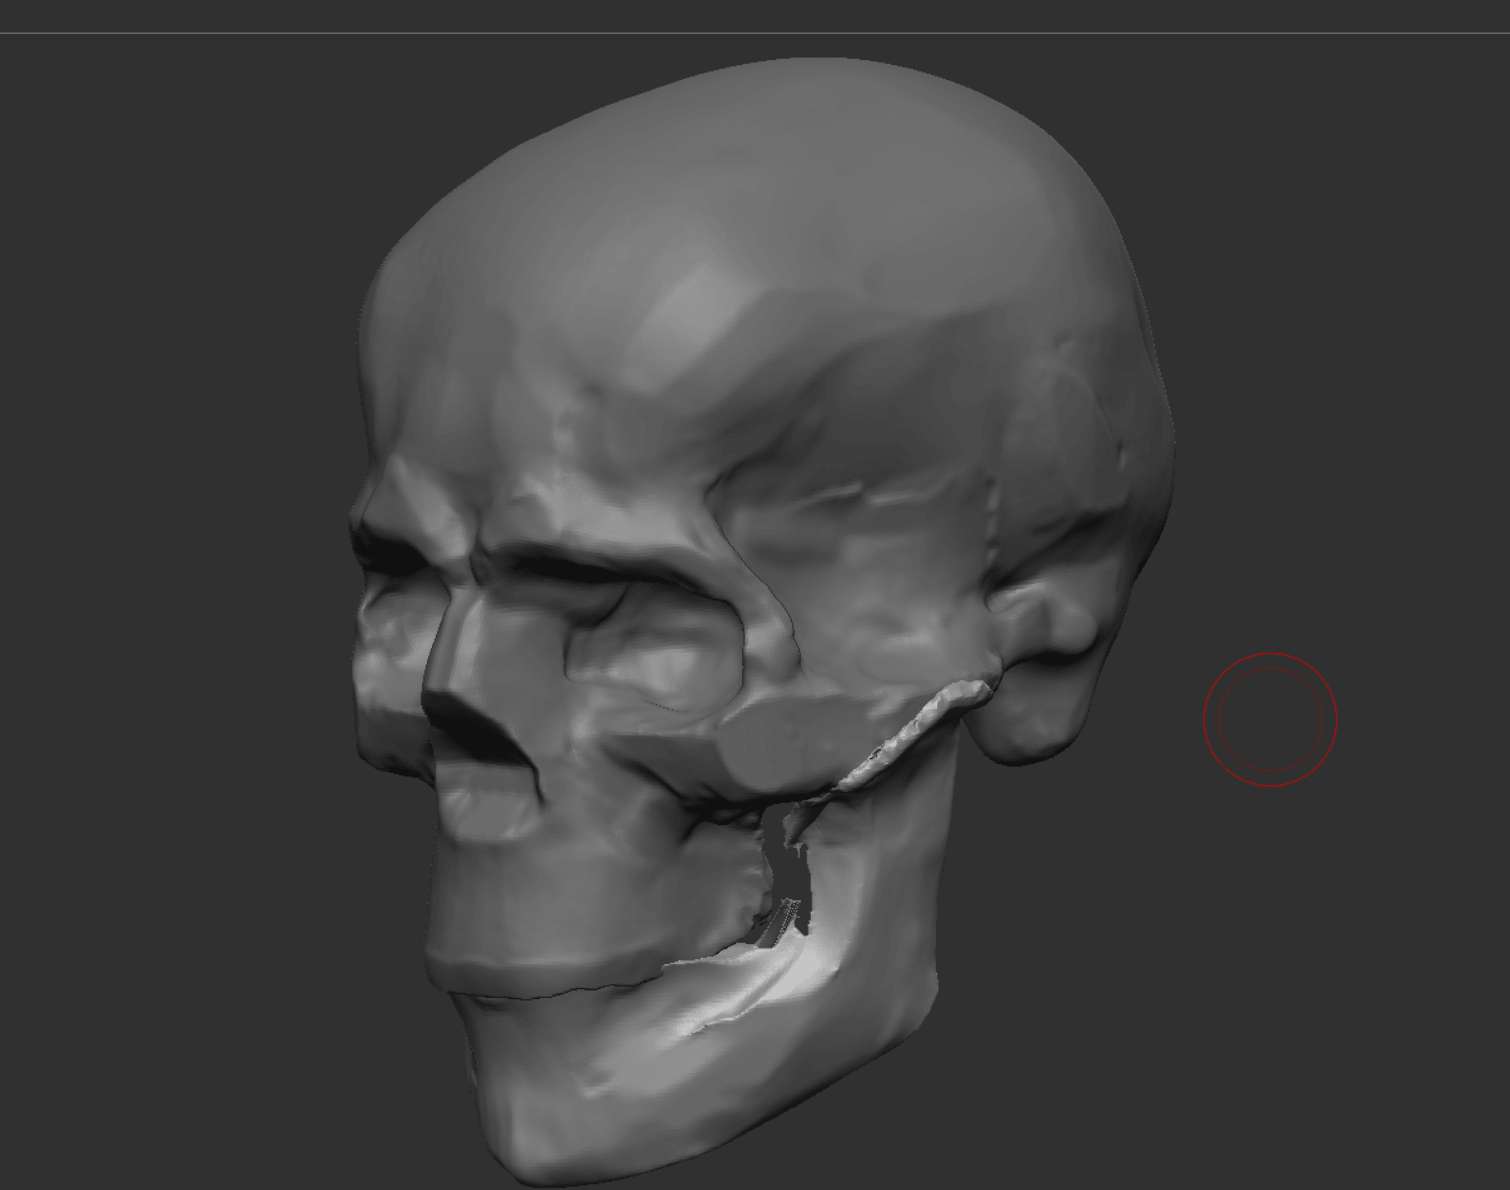Click the thin divider line above the canvas
Screen dimensions: 1510x1190
tap(755, 33)
